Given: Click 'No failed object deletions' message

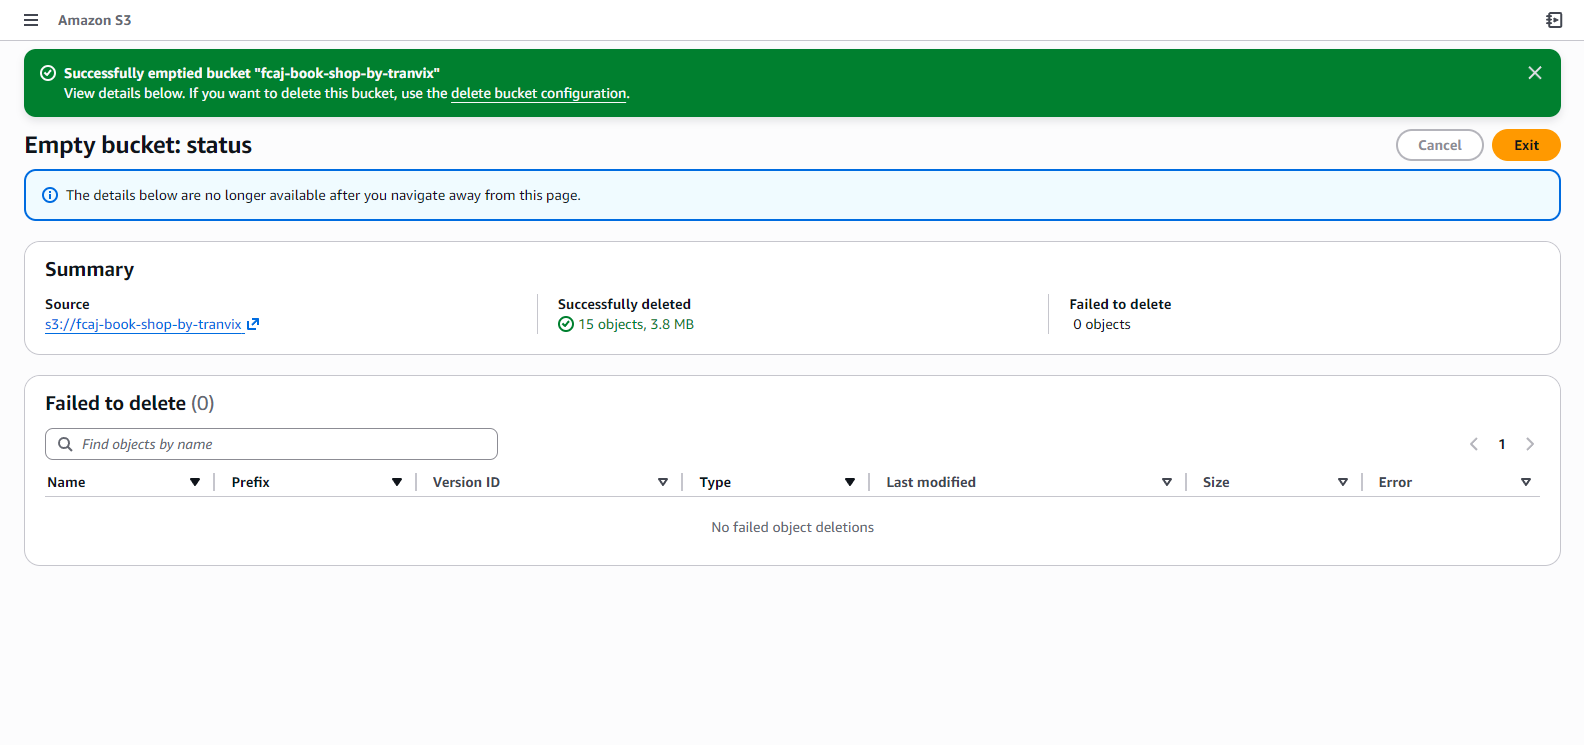Looking at the screenshot, I should pos(792,527).
